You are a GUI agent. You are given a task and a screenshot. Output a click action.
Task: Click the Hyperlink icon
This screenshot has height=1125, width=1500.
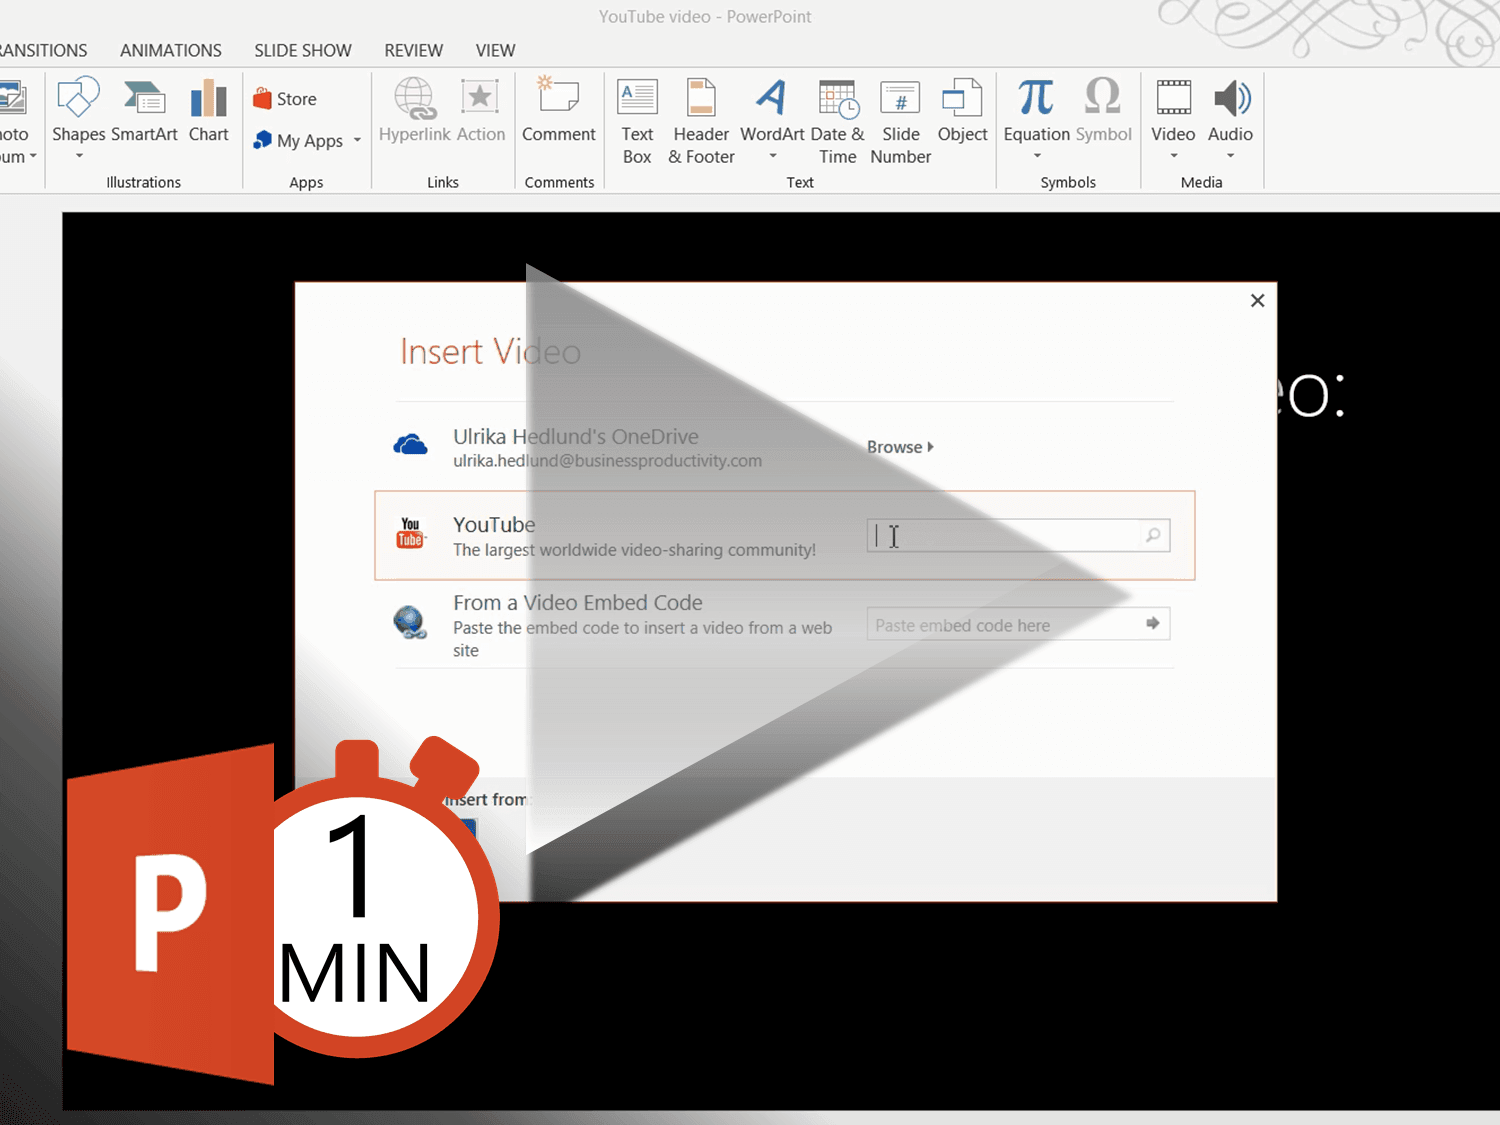click(414, 98)
